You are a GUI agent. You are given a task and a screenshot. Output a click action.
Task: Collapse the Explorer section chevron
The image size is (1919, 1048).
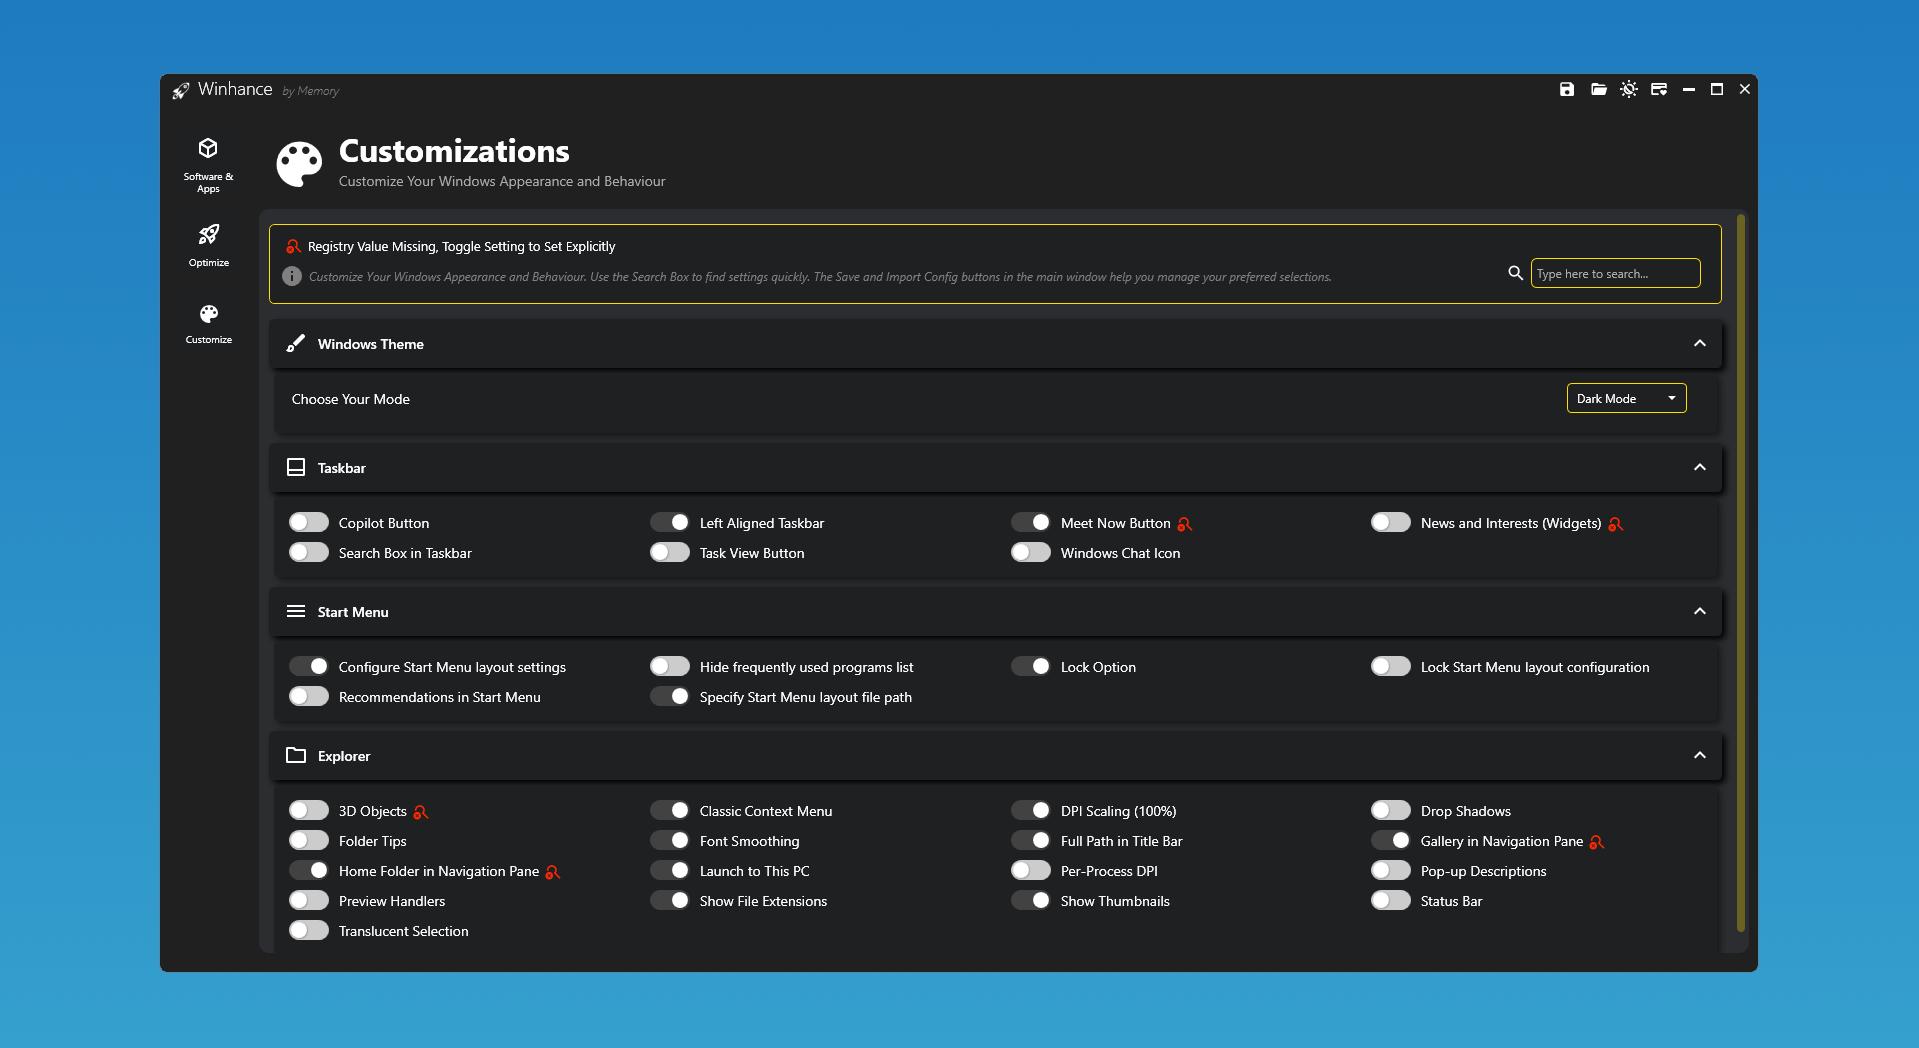(x=1699, y=756)
